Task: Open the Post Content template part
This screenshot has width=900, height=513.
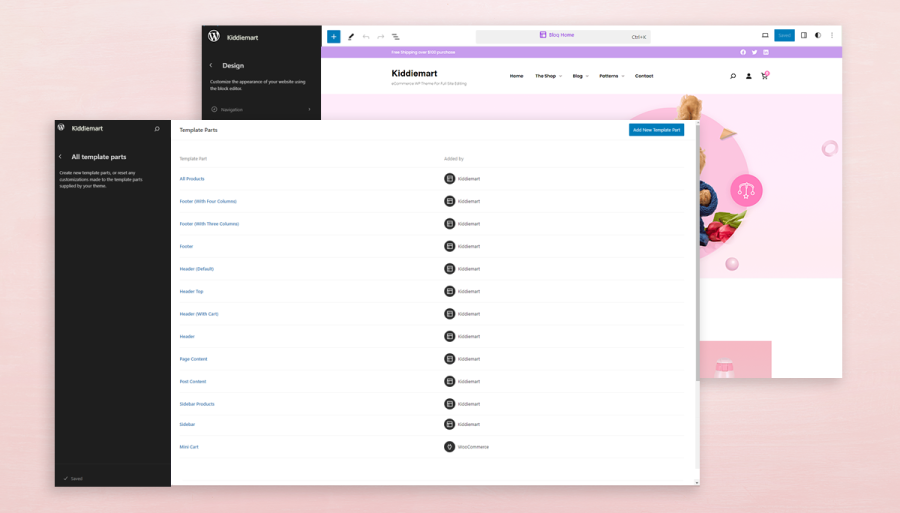Action: point(192,382)
